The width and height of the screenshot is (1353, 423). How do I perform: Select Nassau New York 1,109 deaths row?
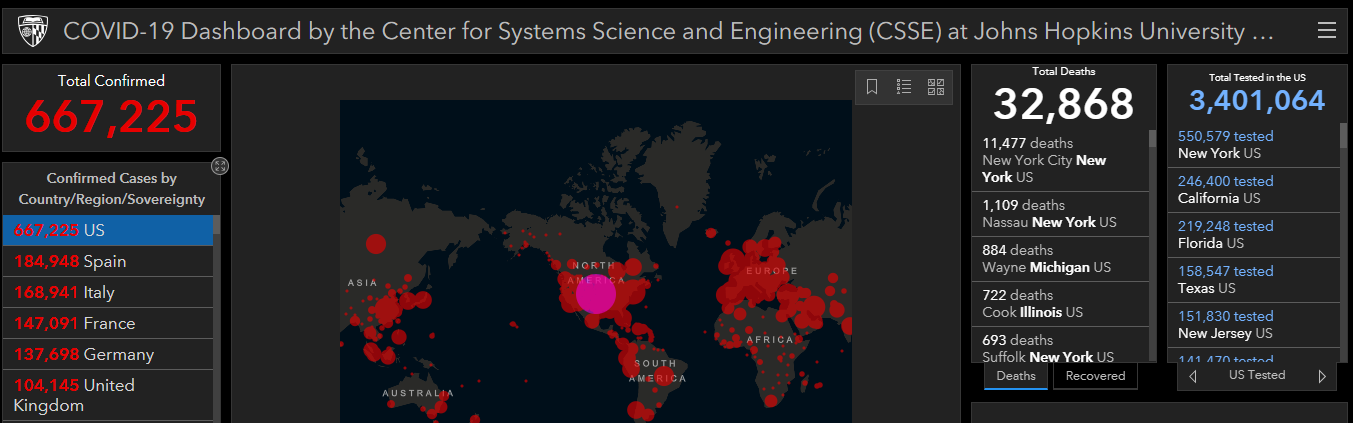click(1061, 214)
